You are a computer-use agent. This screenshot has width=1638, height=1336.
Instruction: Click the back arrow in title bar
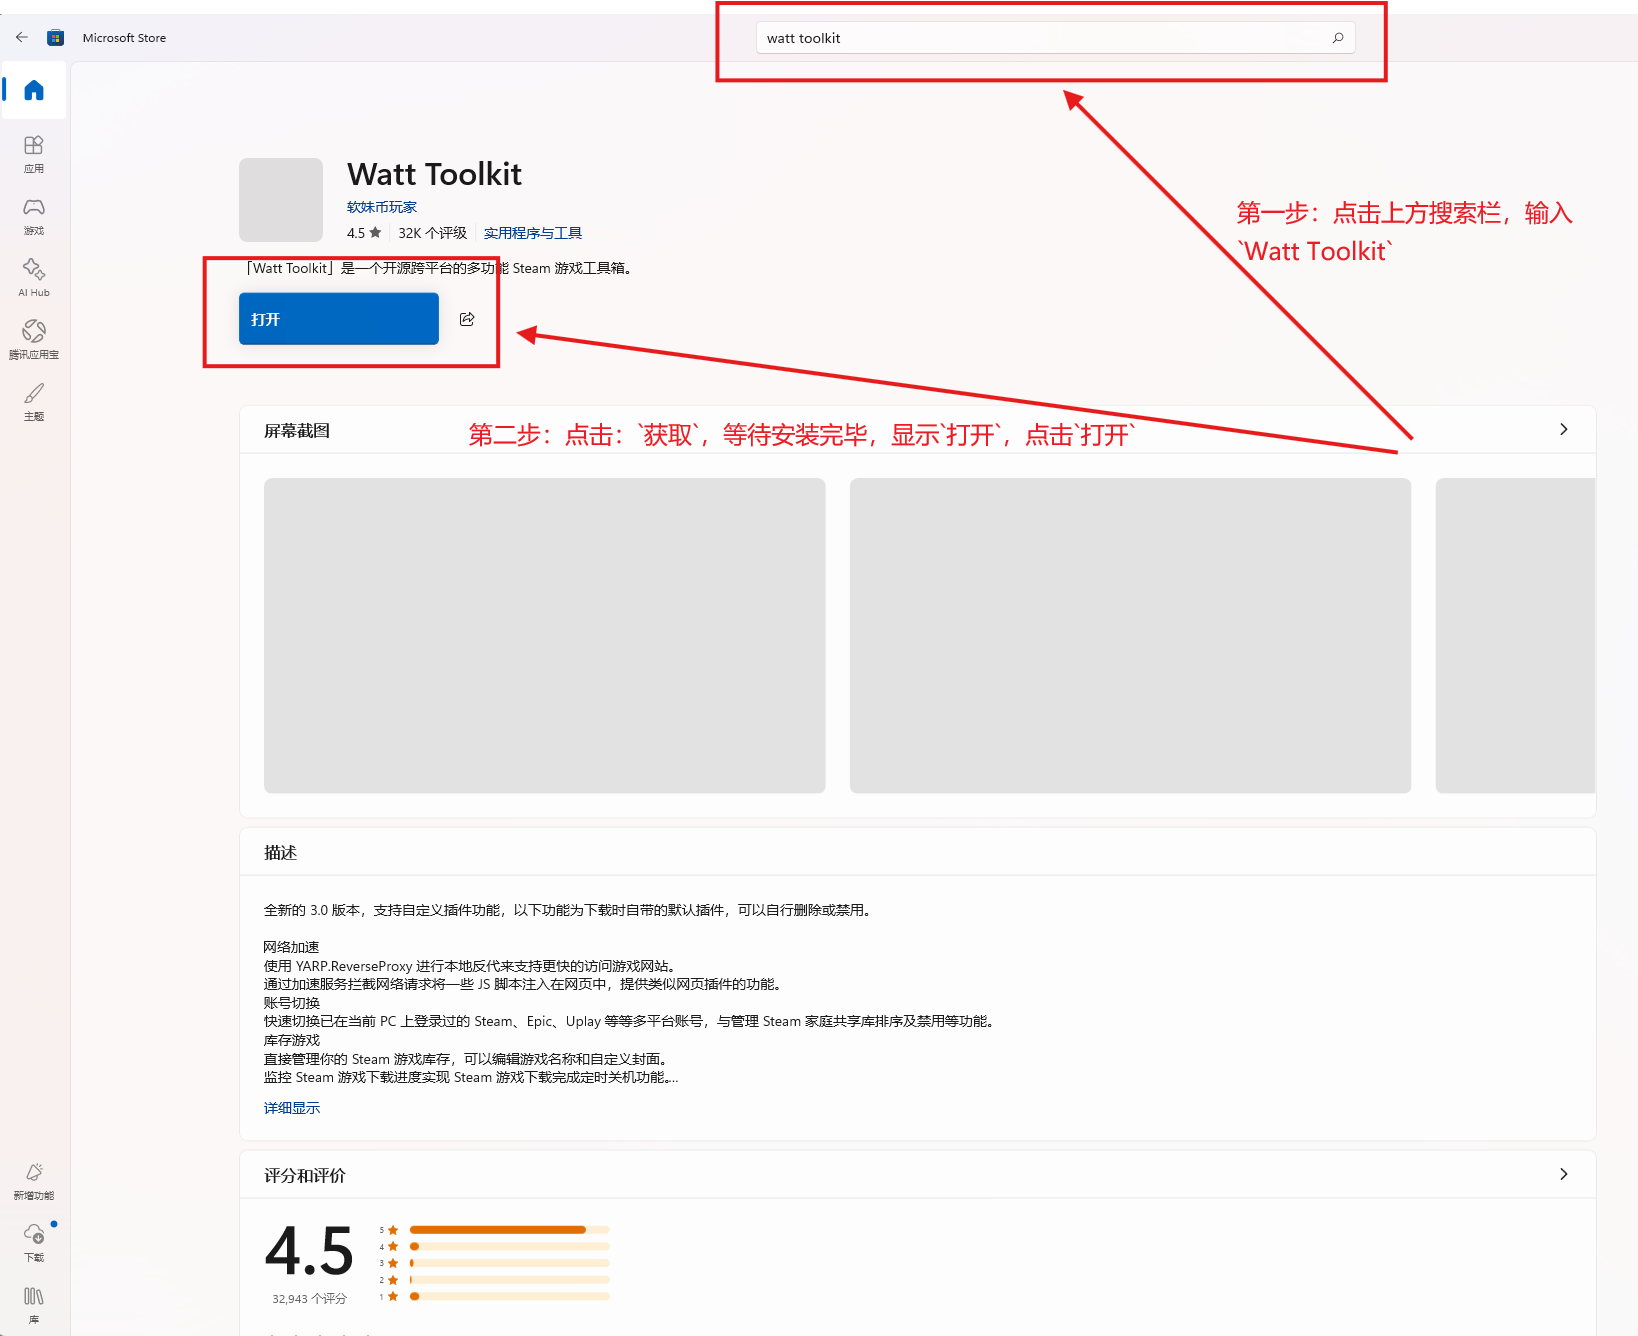(x=22, y=37)
